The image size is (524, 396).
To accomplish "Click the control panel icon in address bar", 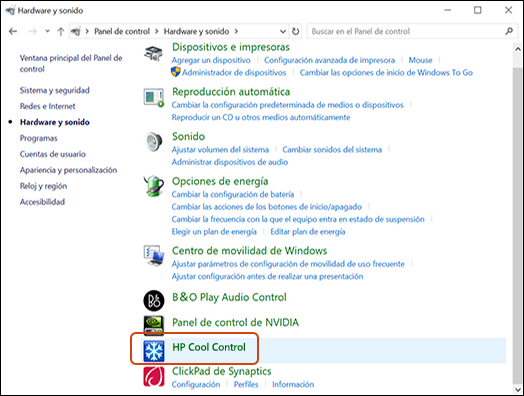I will pyautogui.click(x=76, y=31).
